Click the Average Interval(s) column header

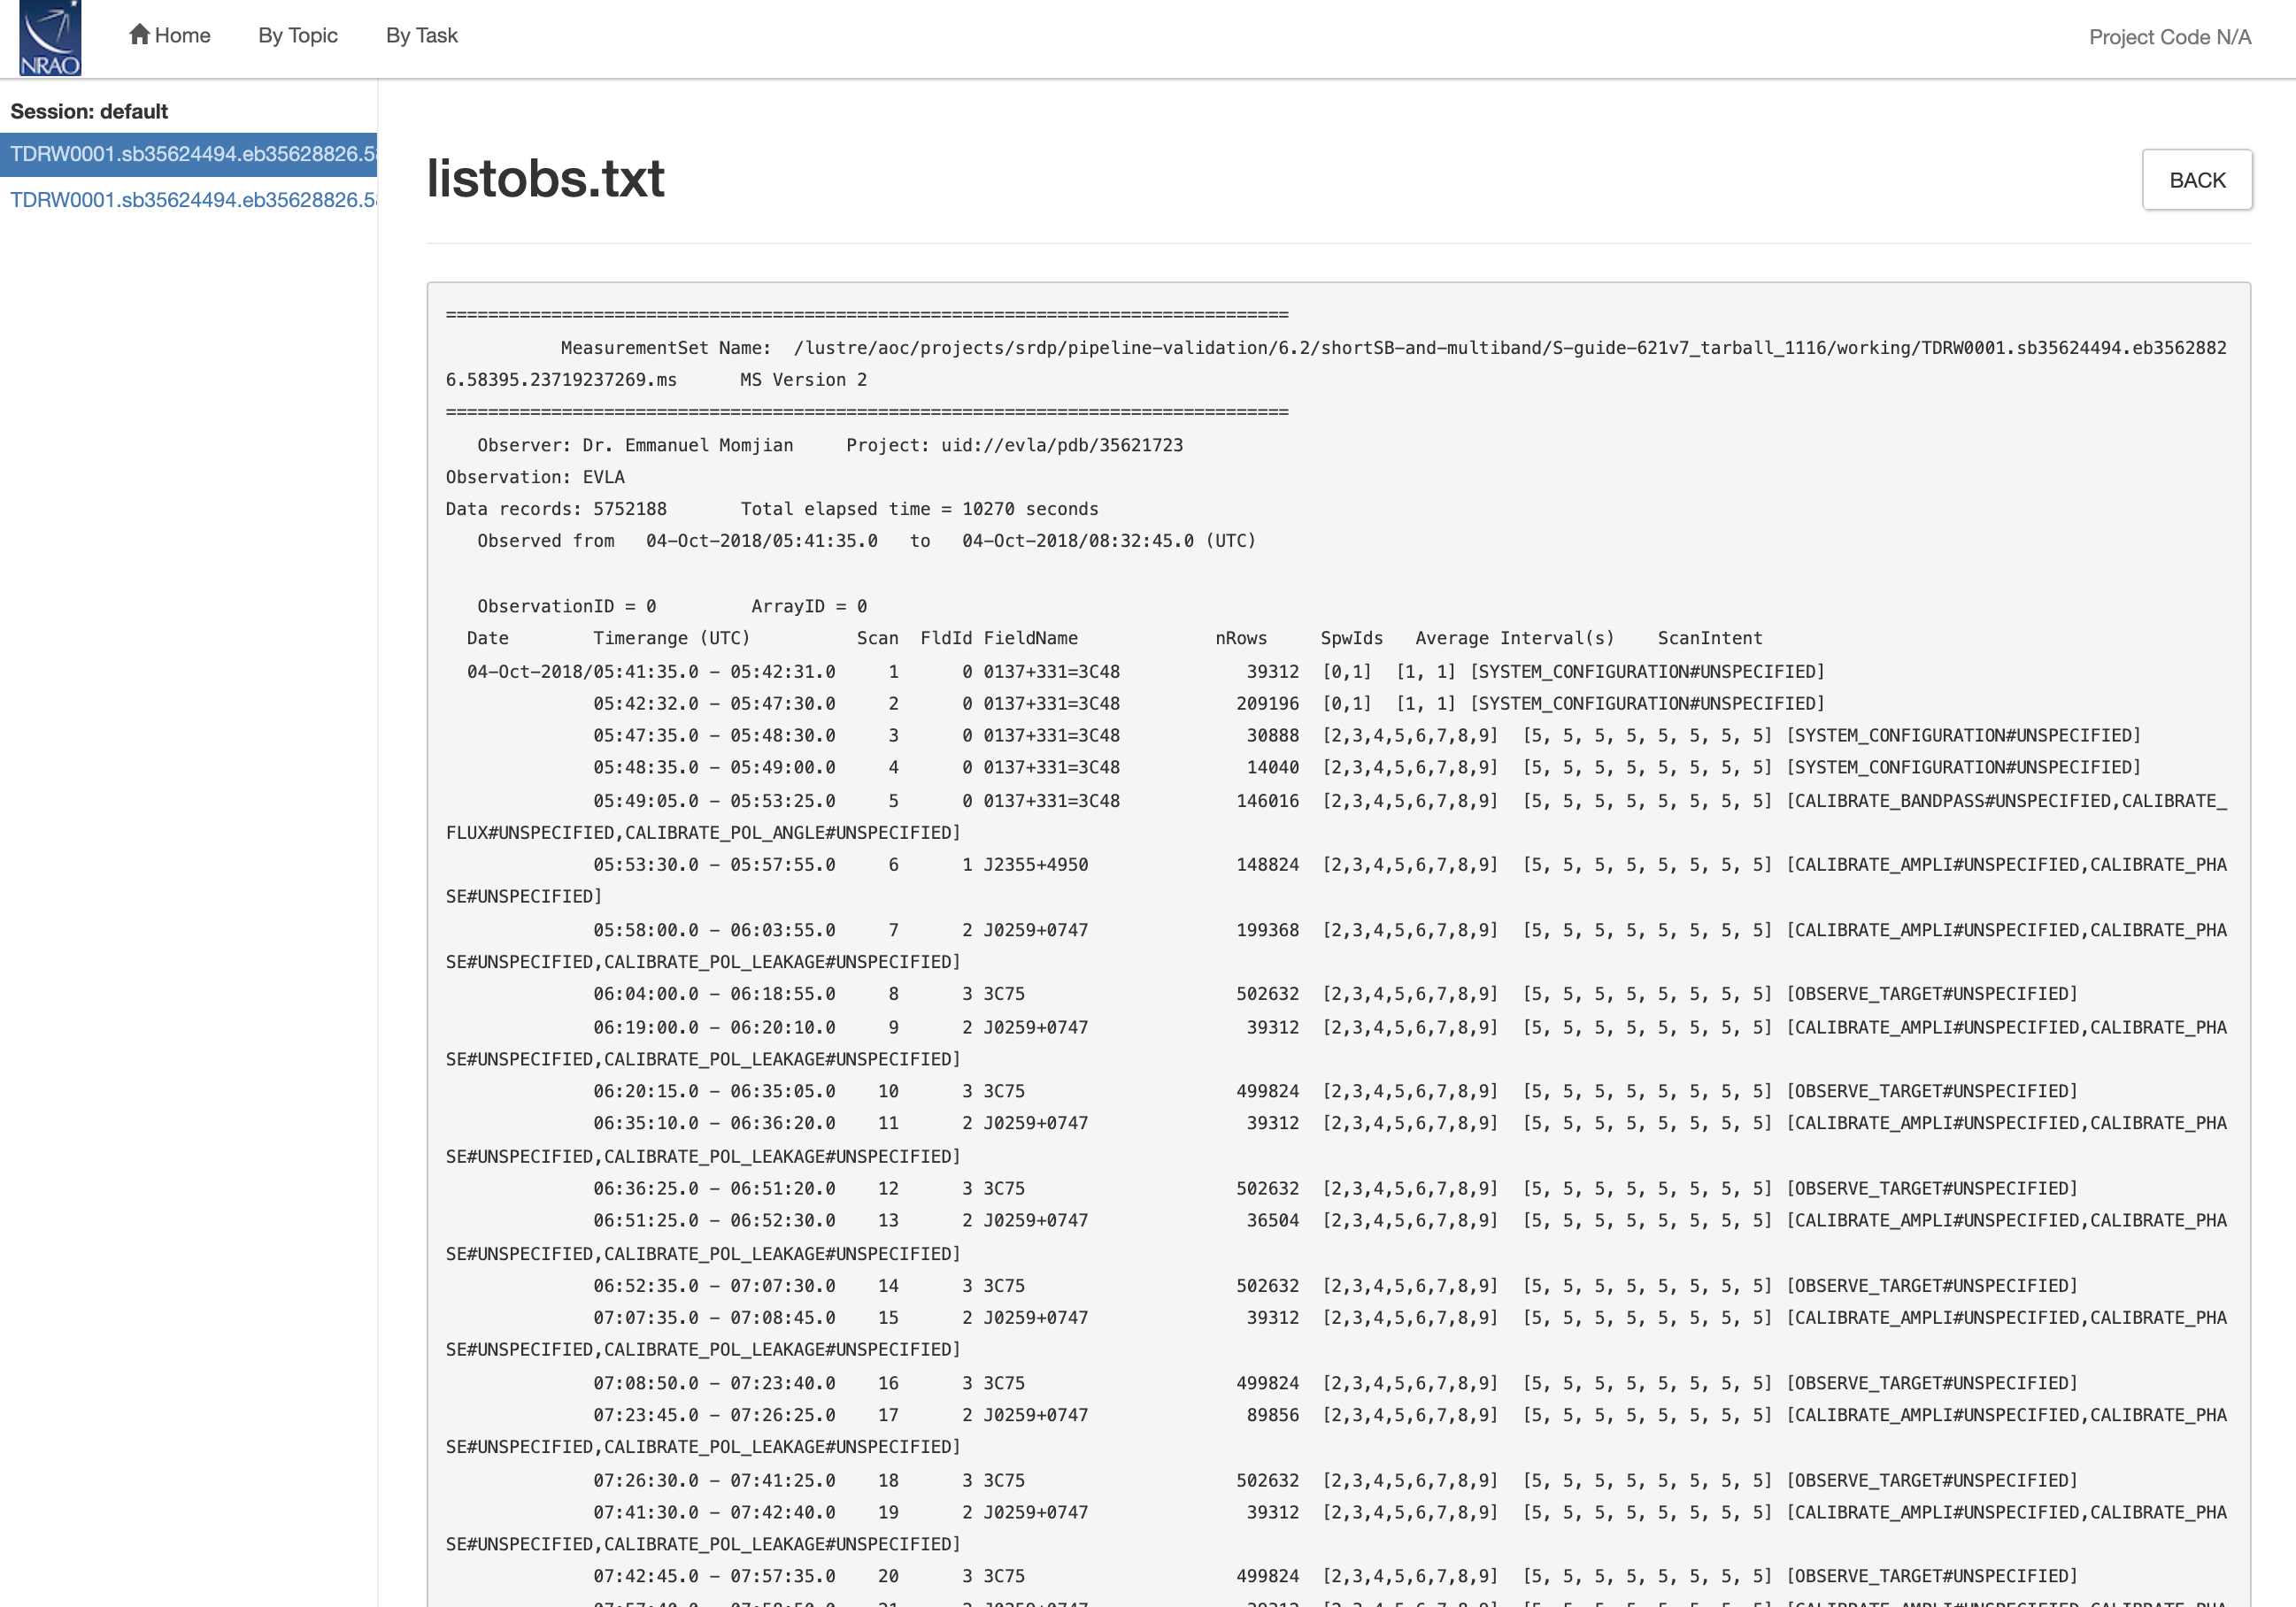click(1514, 638)
